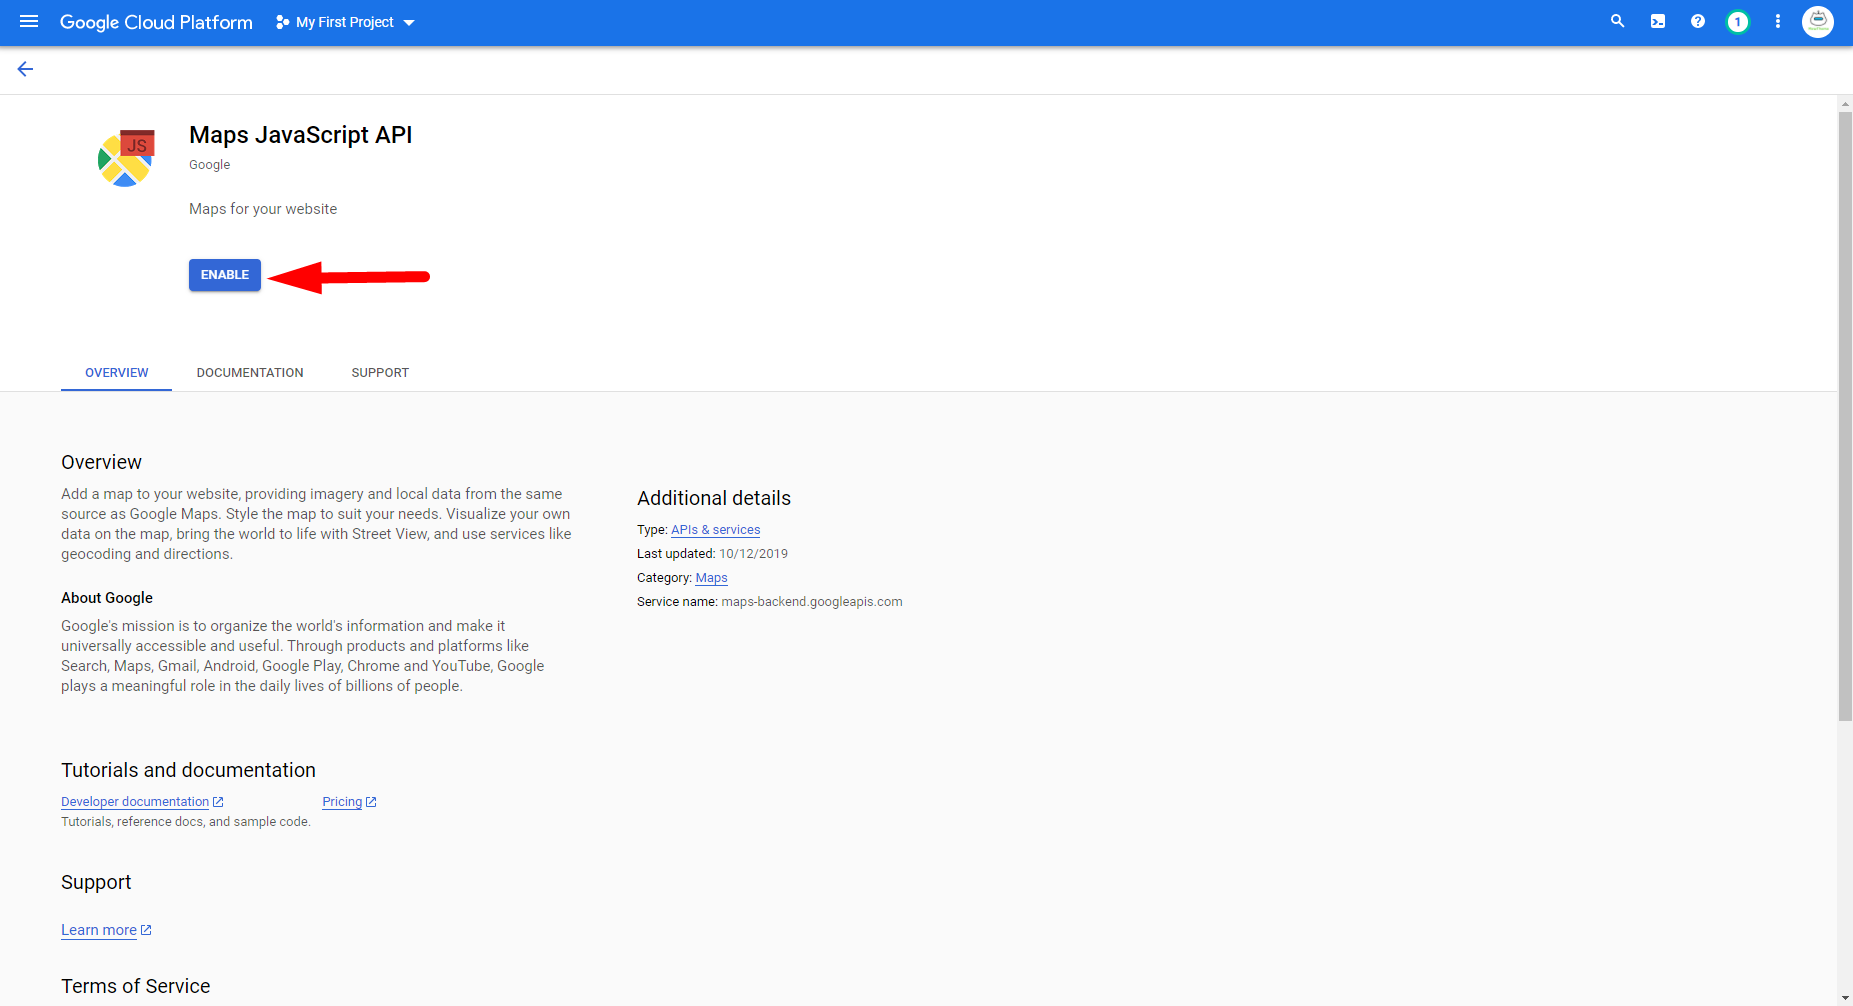Click the Terms of Service heading

pos(136,986)
